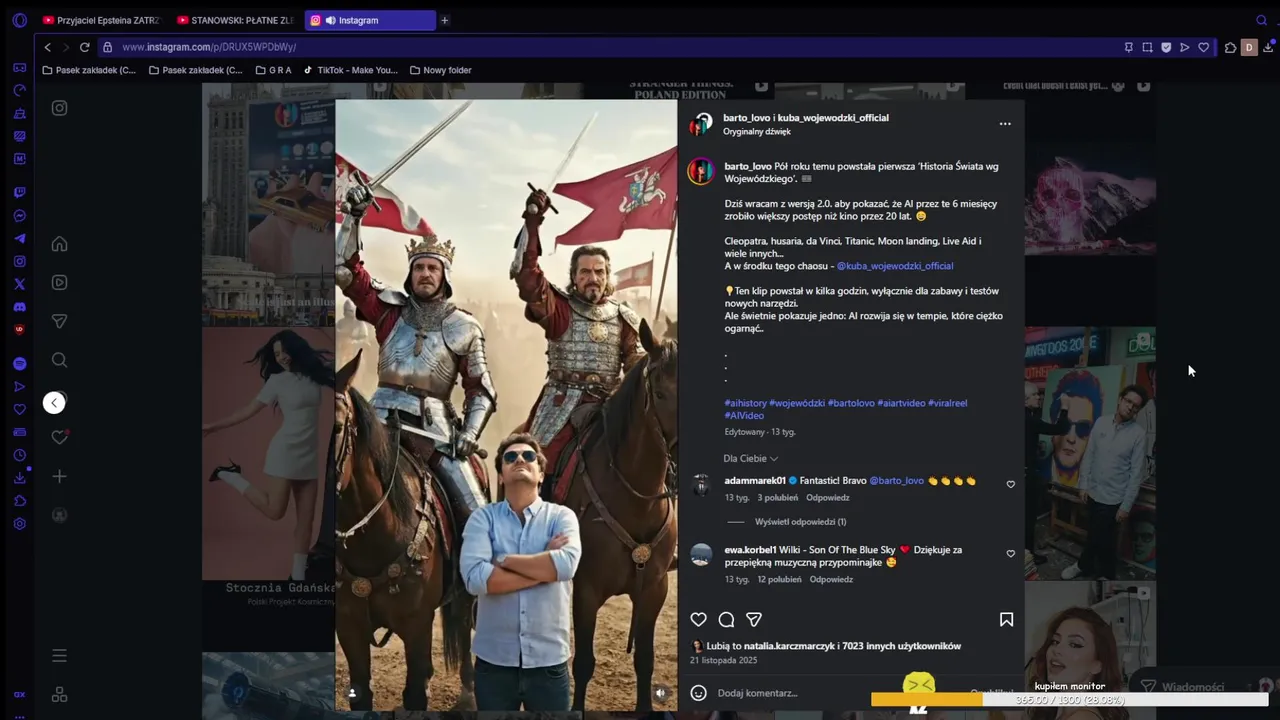Open Instagram Notifications heart icon

click(60, 437)
